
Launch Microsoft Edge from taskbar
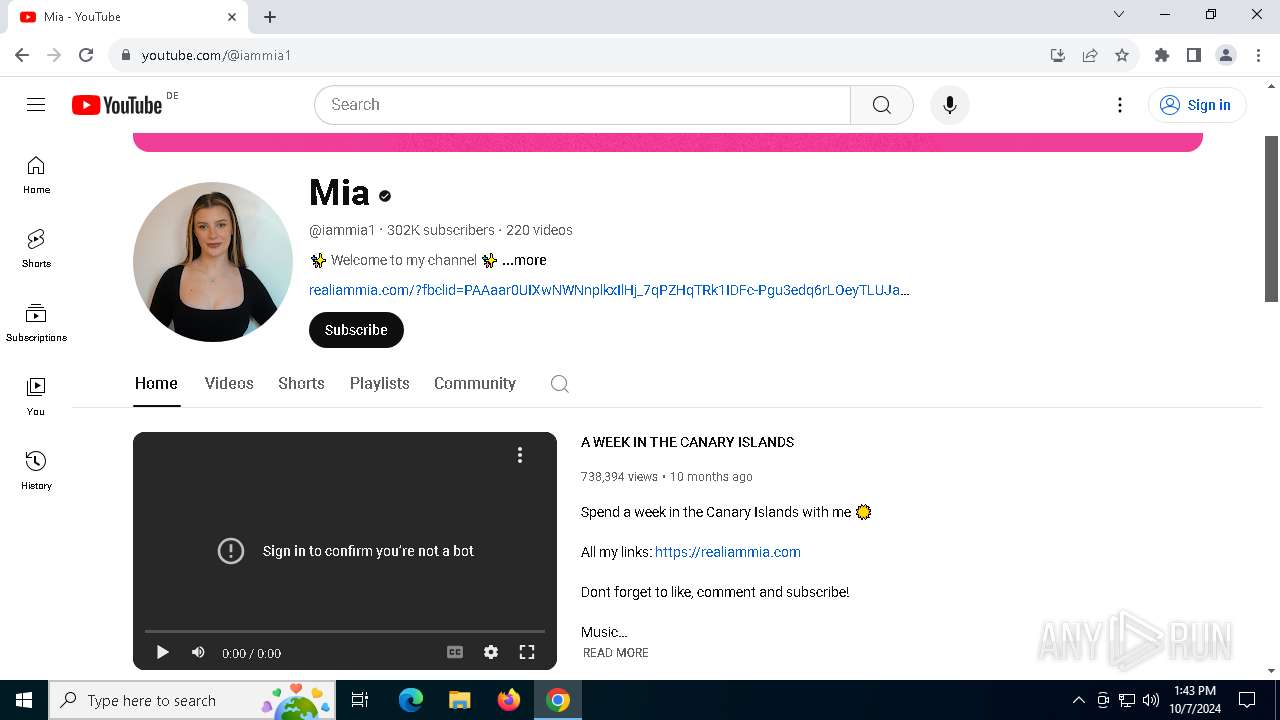[x=411, y=700]
